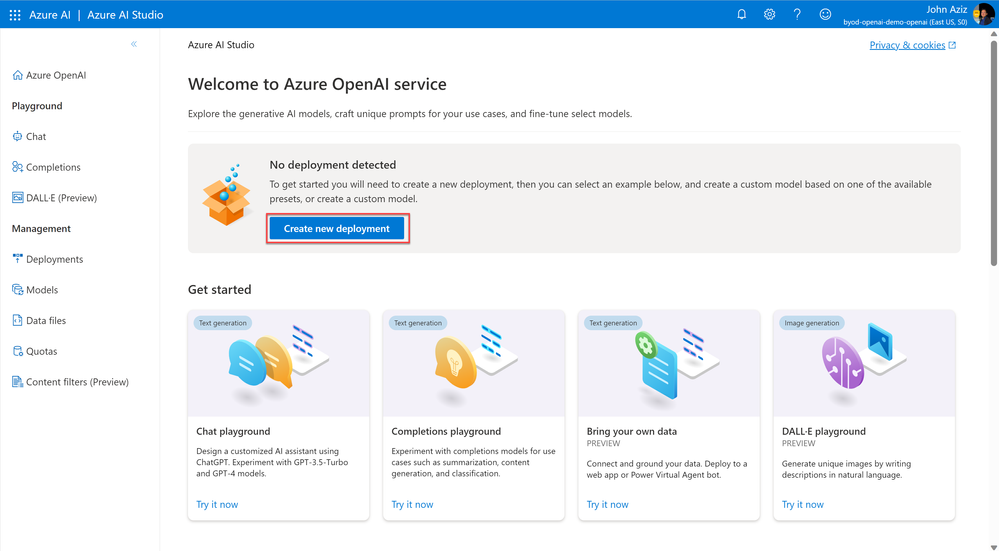Click the Image generation tag
The width and height of the screenshot is (999, 551).
point(812,323)
